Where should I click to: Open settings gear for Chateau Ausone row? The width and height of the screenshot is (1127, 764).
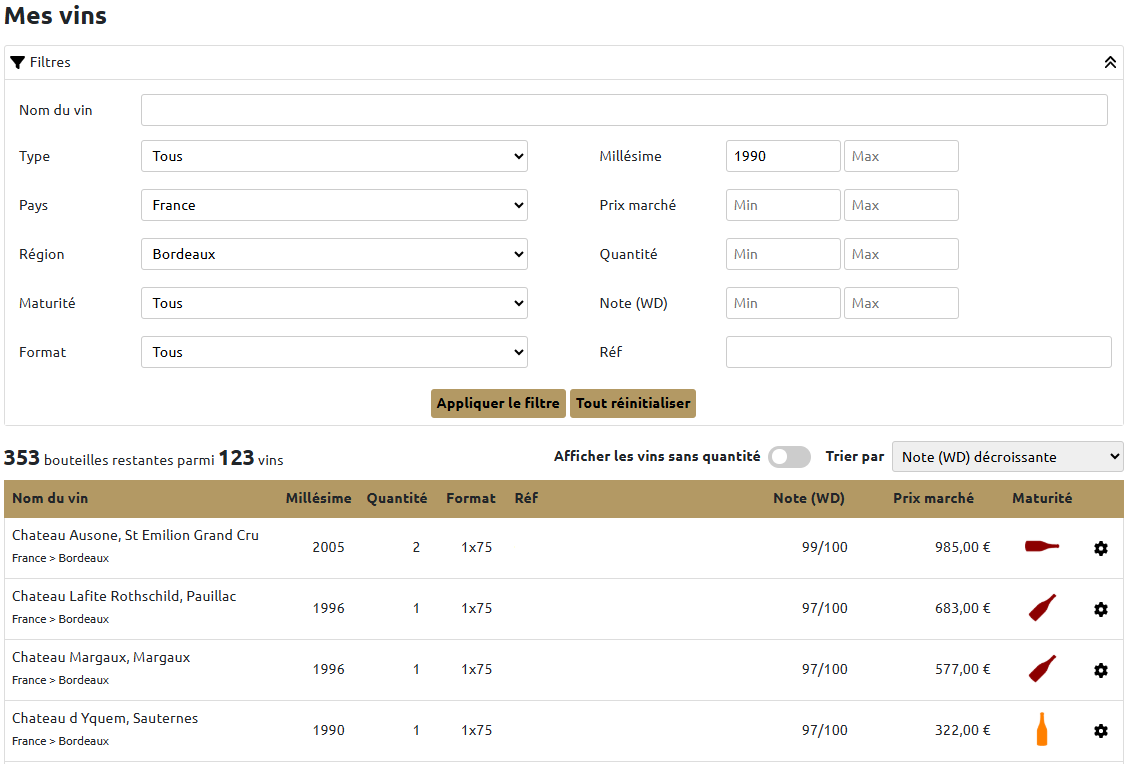pos(1100,548)
